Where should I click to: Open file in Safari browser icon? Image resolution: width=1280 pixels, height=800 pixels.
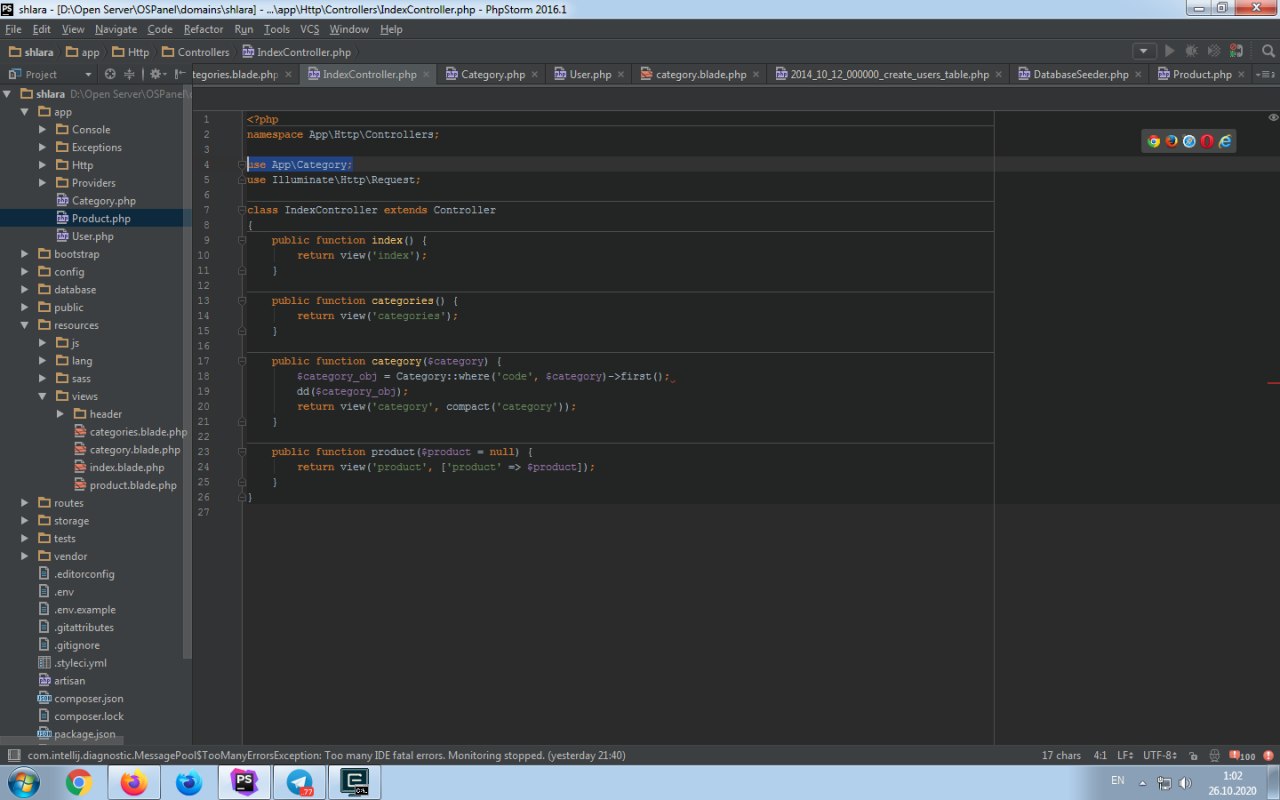(1189, 141)
